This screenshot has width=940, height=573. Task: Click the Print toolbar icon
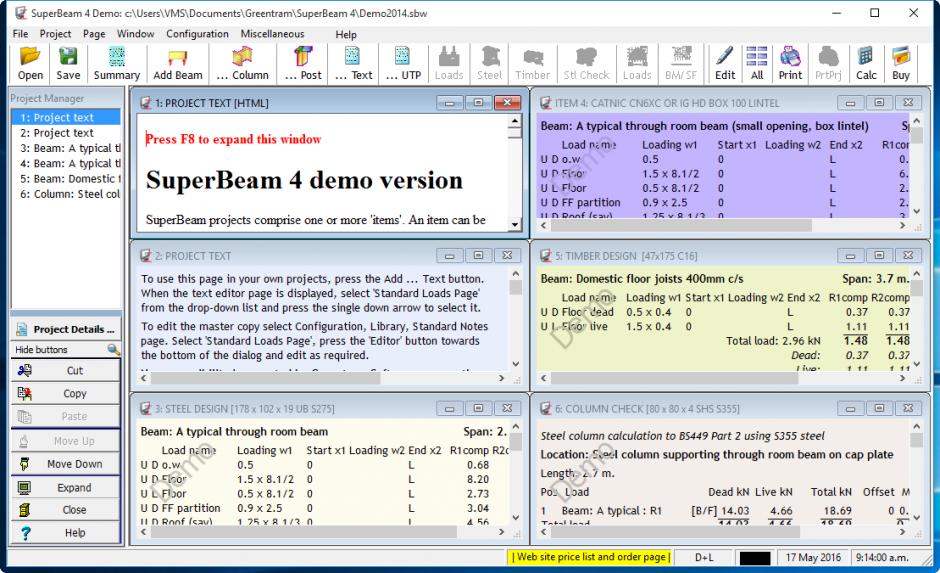(790, 64)
